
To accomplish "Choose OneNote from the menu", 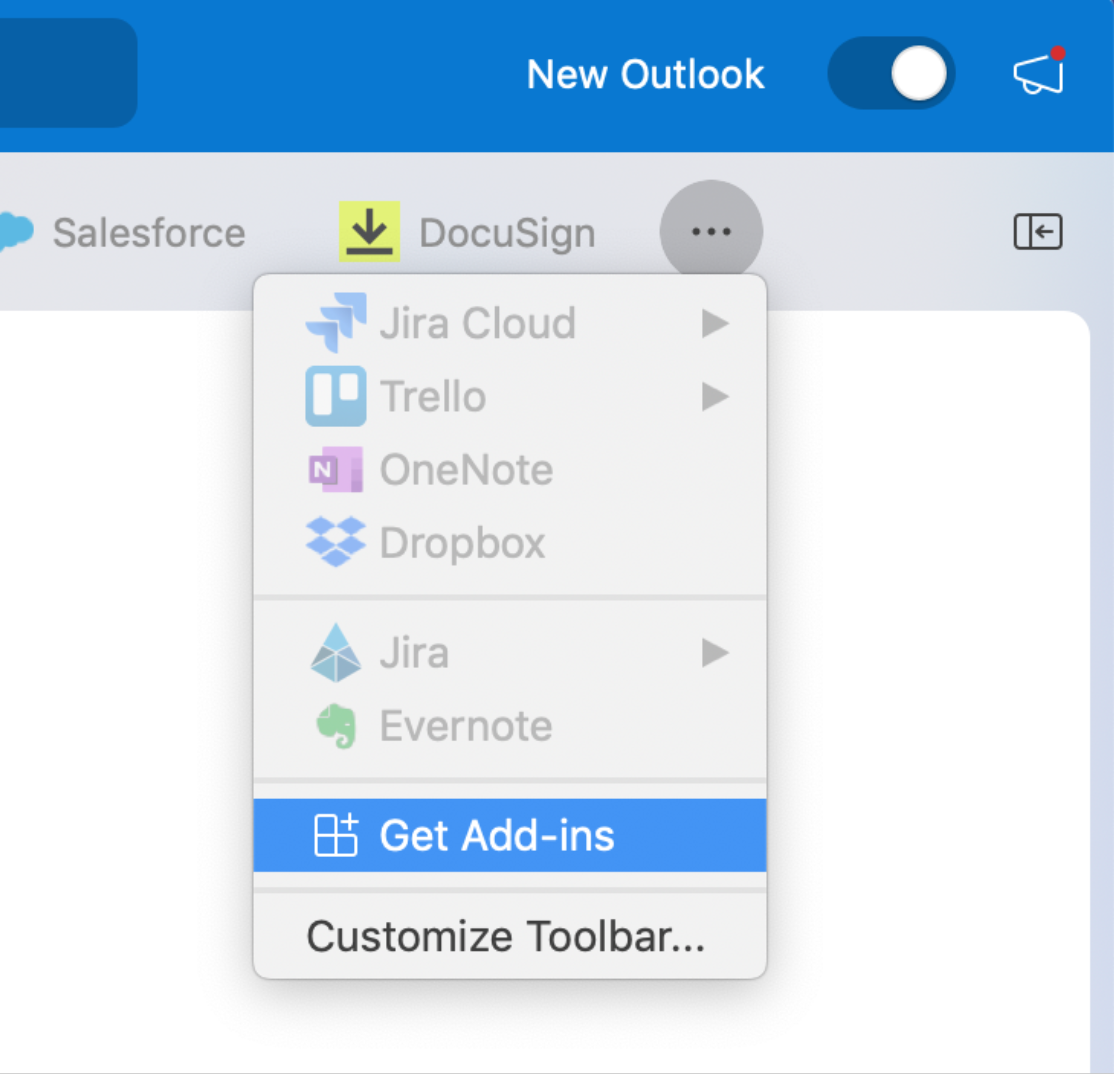I will [x=509, y=470].
